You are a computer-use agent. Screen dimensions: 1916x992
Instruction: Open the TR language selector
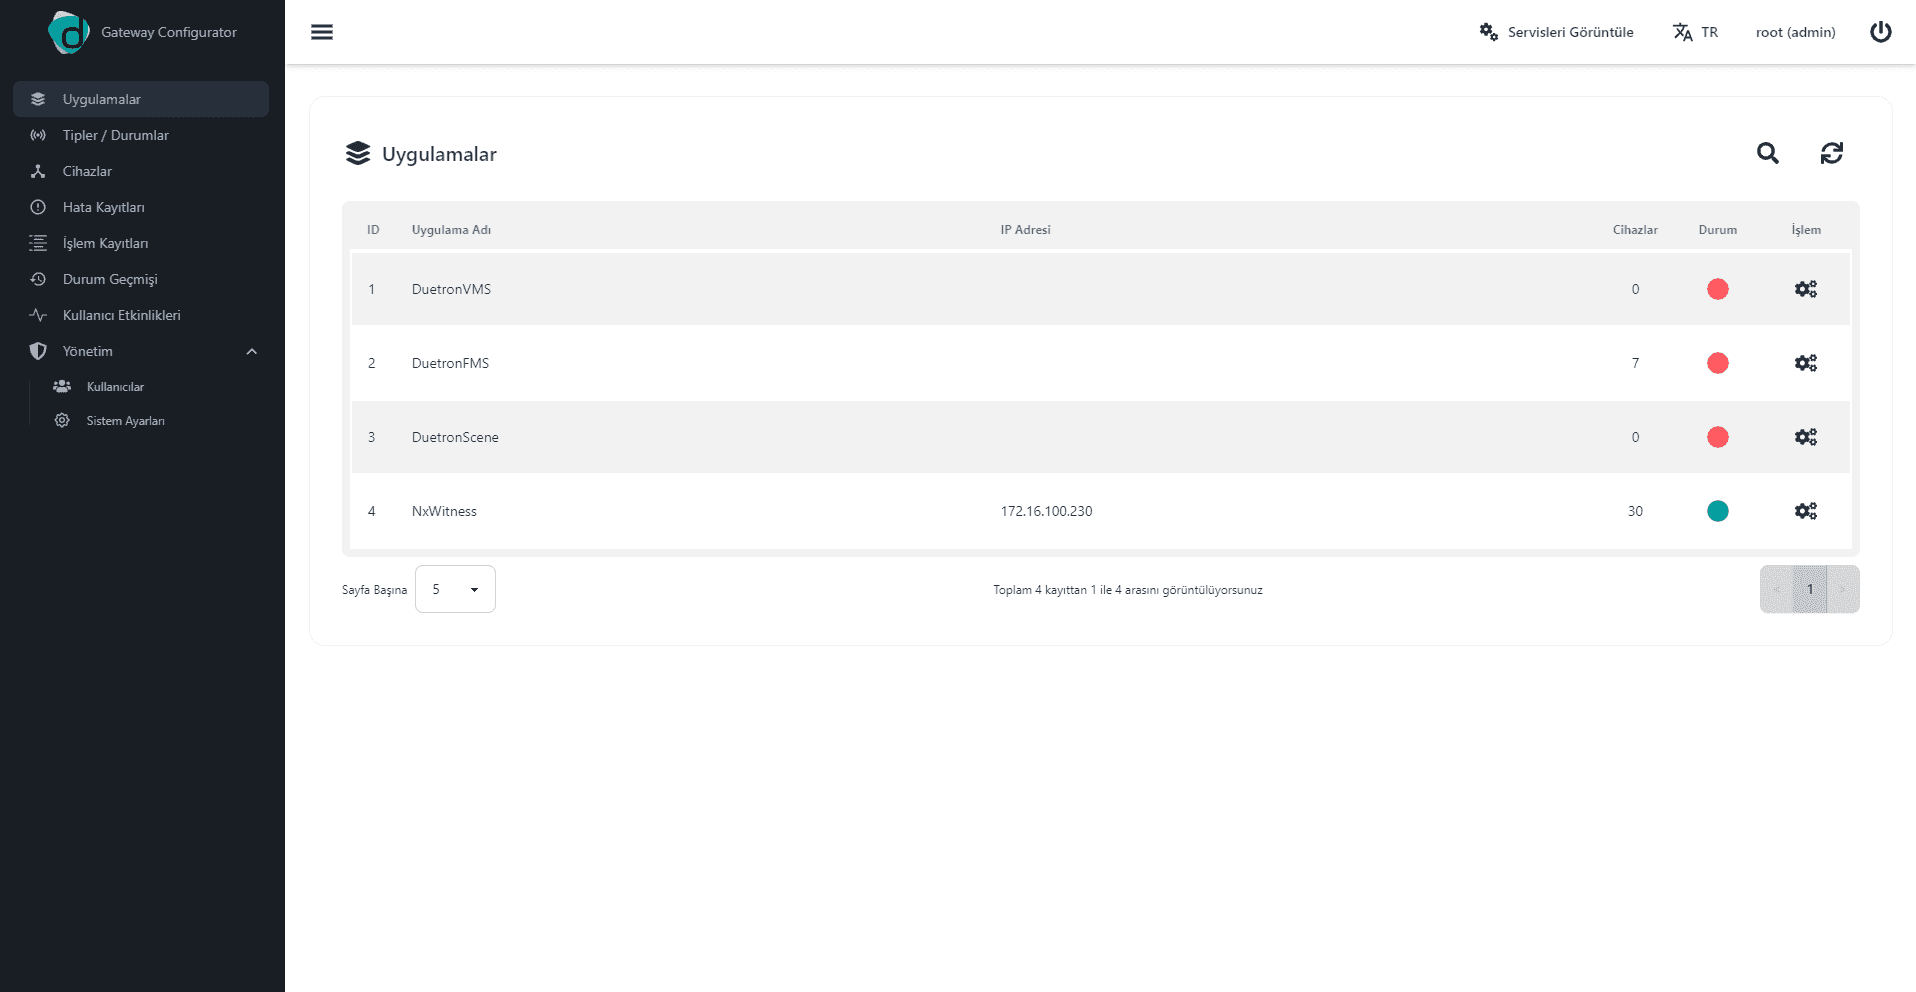click(x=1696, y=32)
